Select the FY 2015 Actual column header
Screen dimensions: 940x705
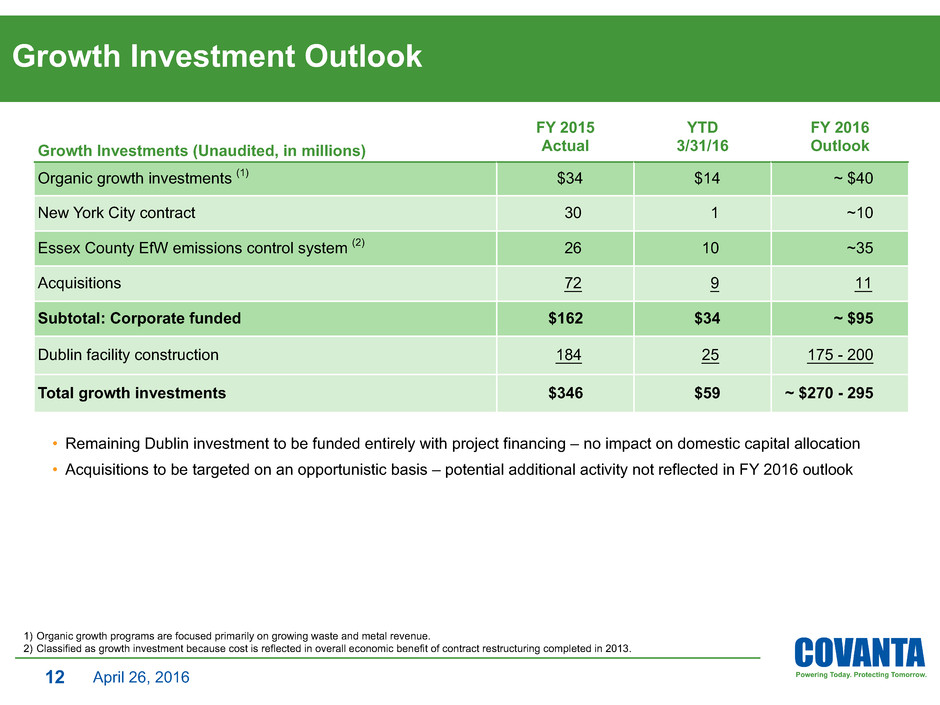pyautogui.click(x=565, y=136)
